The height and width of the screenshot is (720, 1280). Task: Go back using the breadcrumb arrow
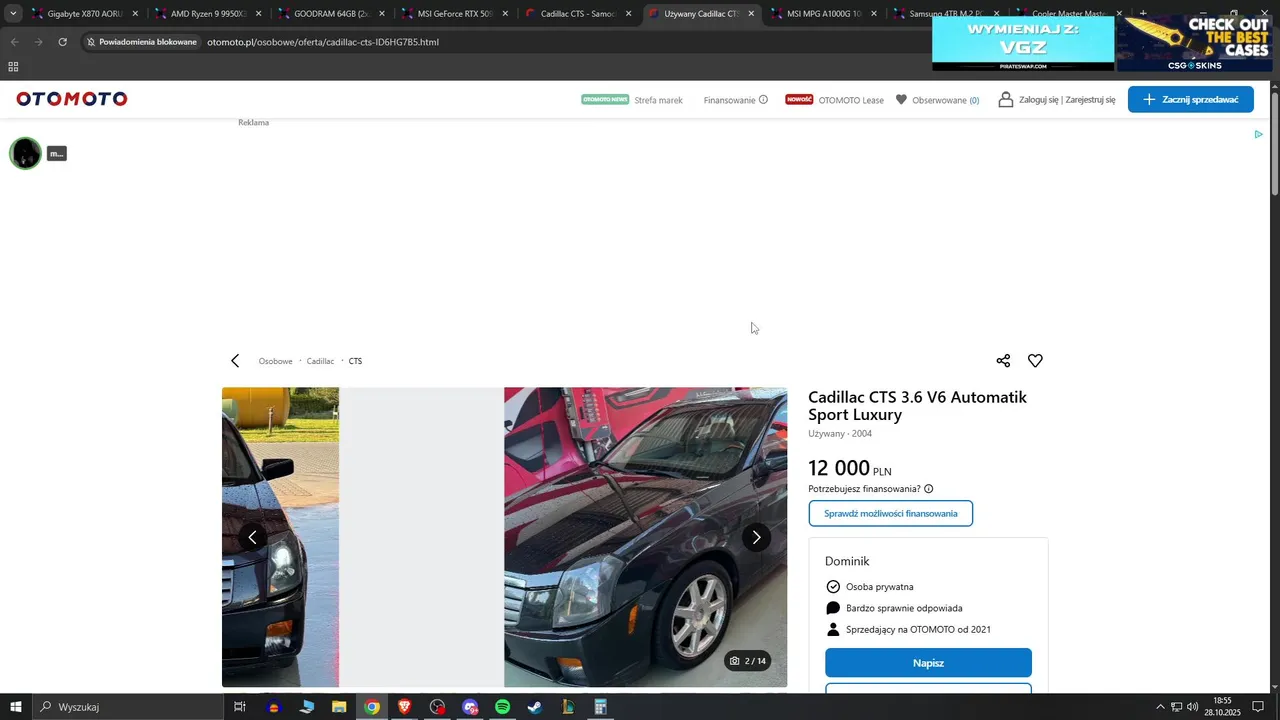click(x=235, y=361)
